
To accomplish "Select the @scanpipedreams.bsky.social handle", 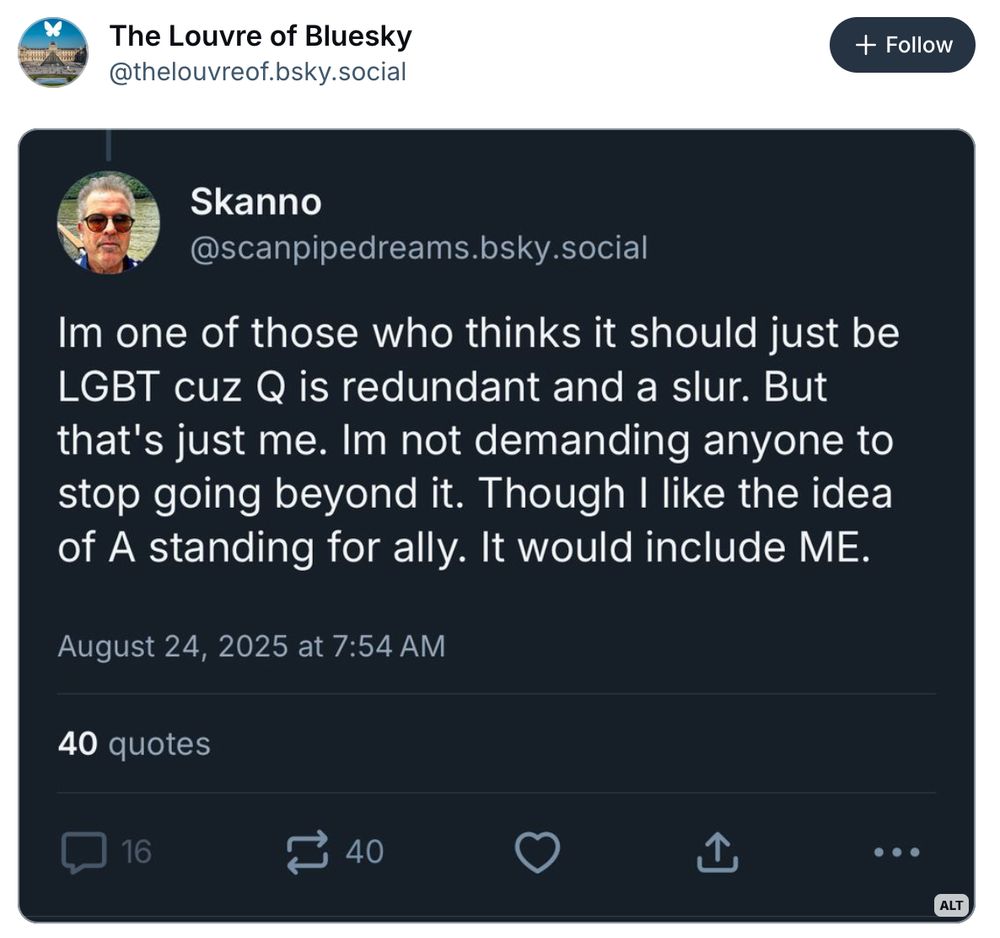I will coord(420,247).
